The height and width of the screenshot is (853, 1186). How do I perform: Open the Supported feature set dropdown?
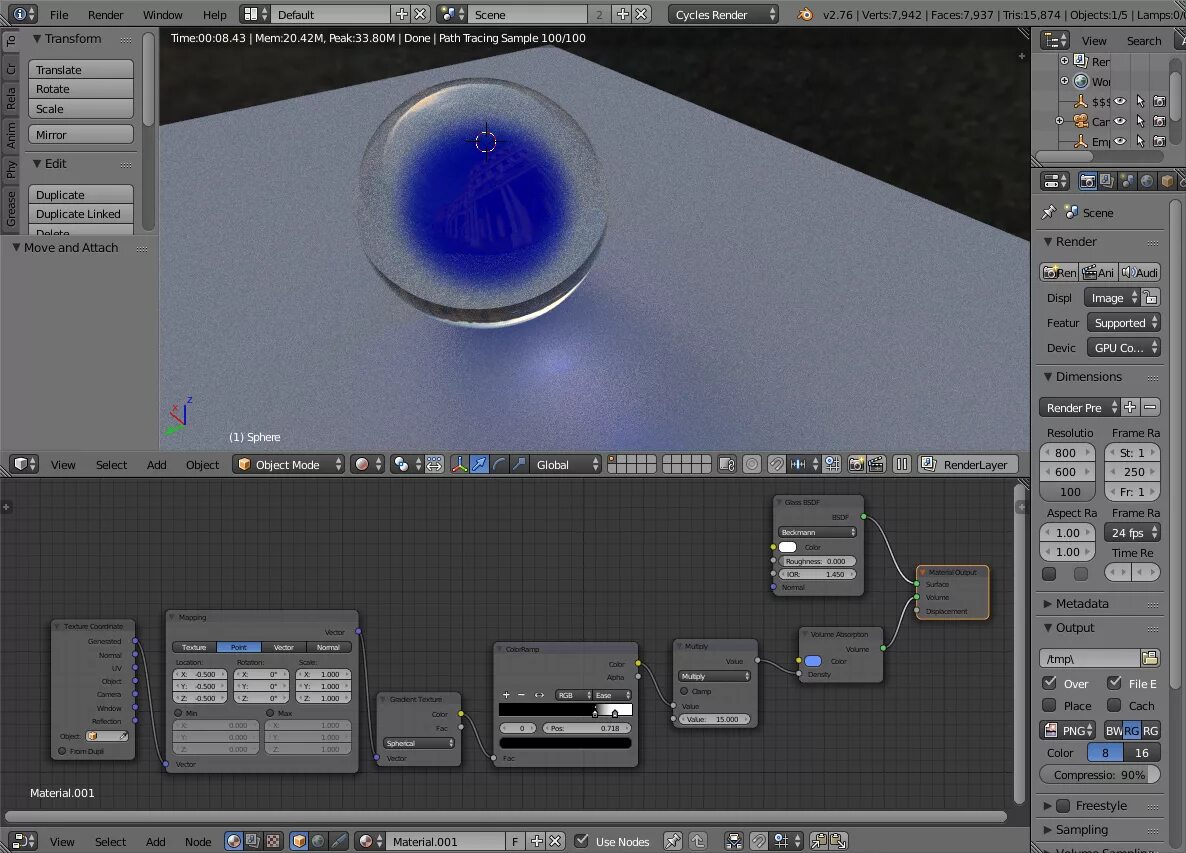1123,323
